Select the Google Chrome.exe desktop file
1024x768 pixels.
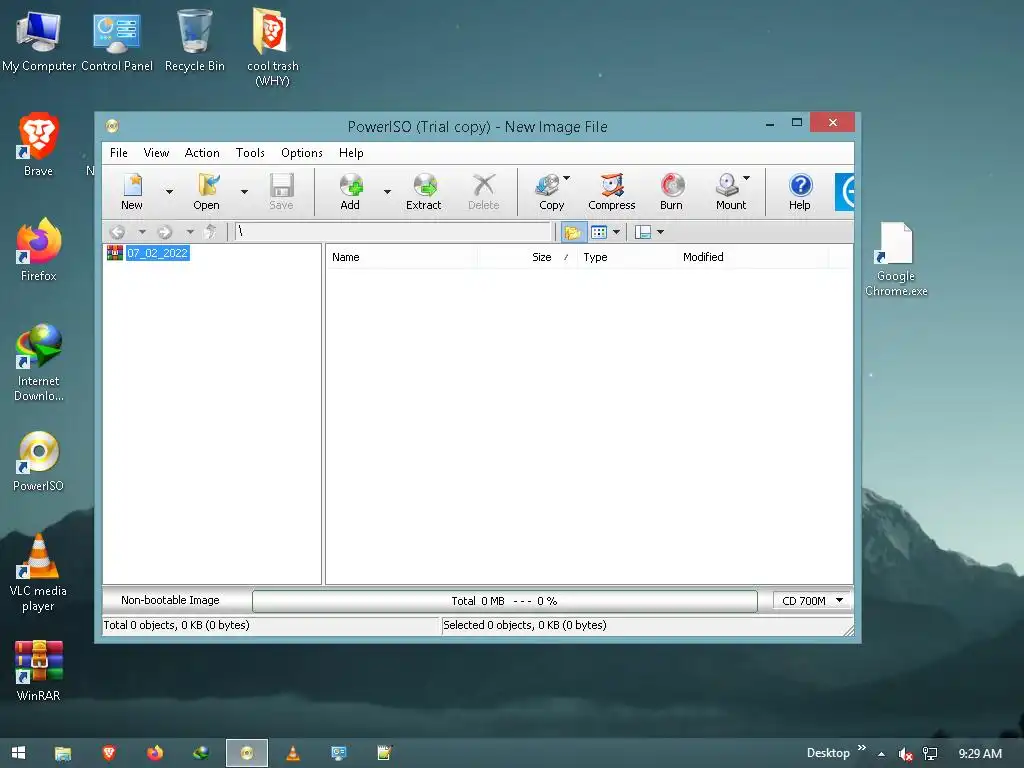tap(896, 260)
